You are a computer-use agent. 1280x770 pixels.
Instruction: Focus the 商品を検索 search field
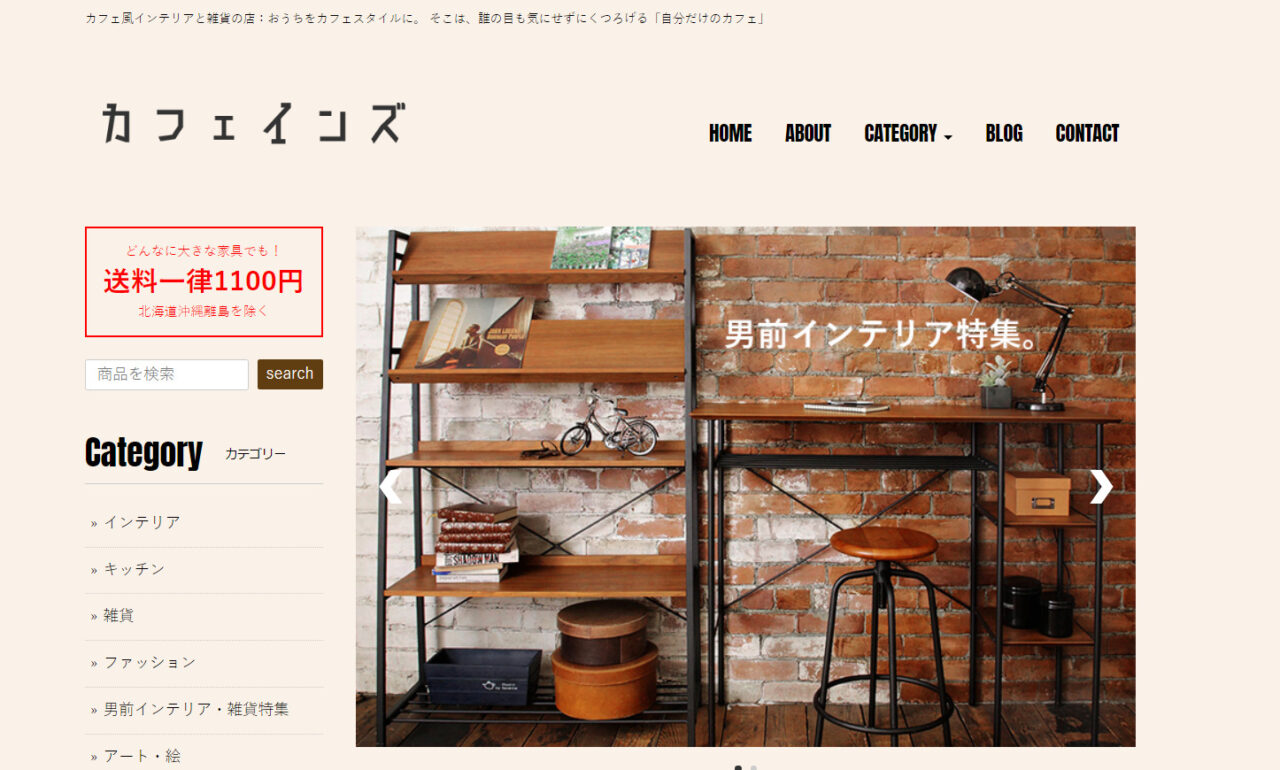click(167, 374)
